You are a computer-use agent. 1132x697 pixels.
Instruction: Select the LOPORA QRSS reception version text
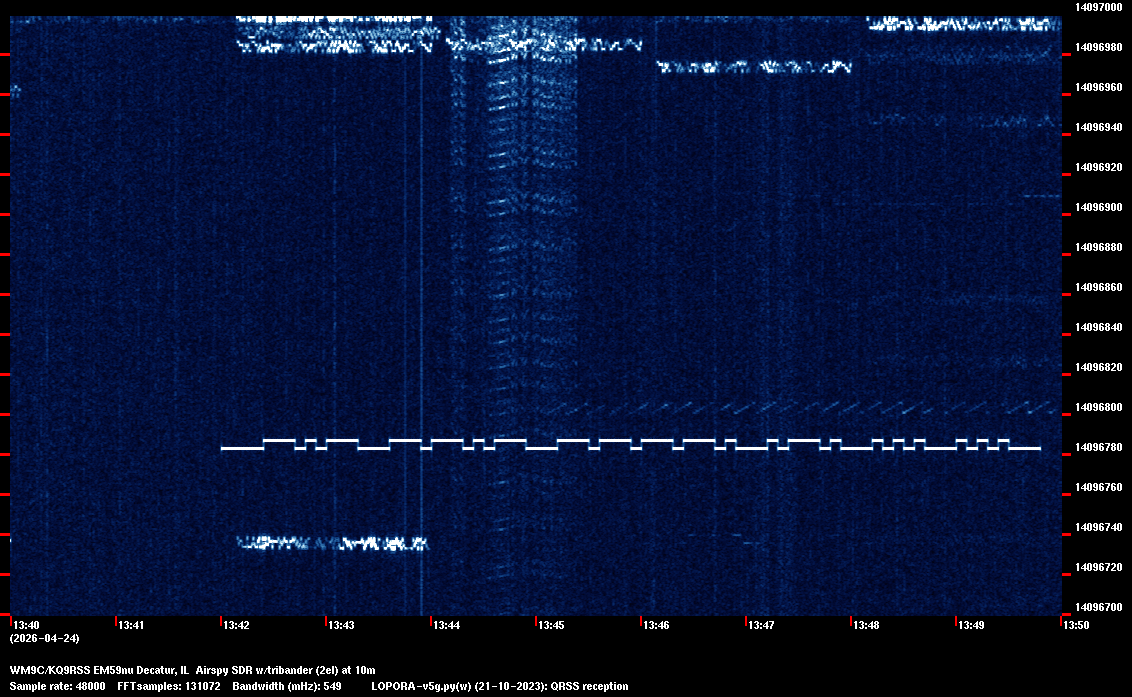(499, 687)
